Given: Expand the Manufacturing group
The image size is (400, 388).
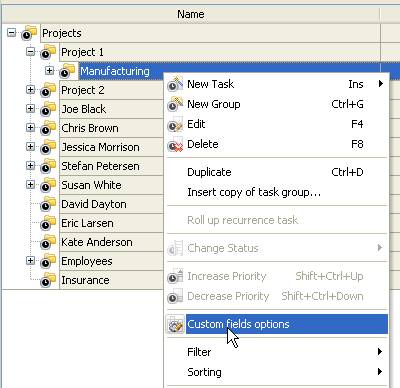Looking at the screenshot, I should point(50,71).
